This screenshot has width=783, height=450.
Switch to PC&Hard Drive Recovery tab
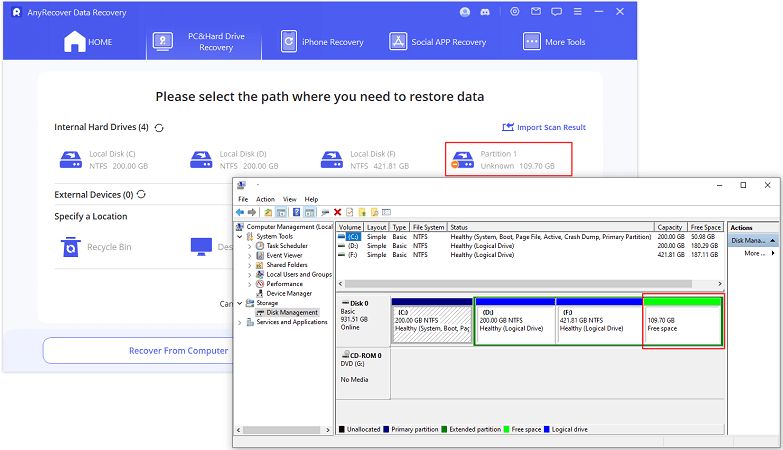[x=204, y=42]
